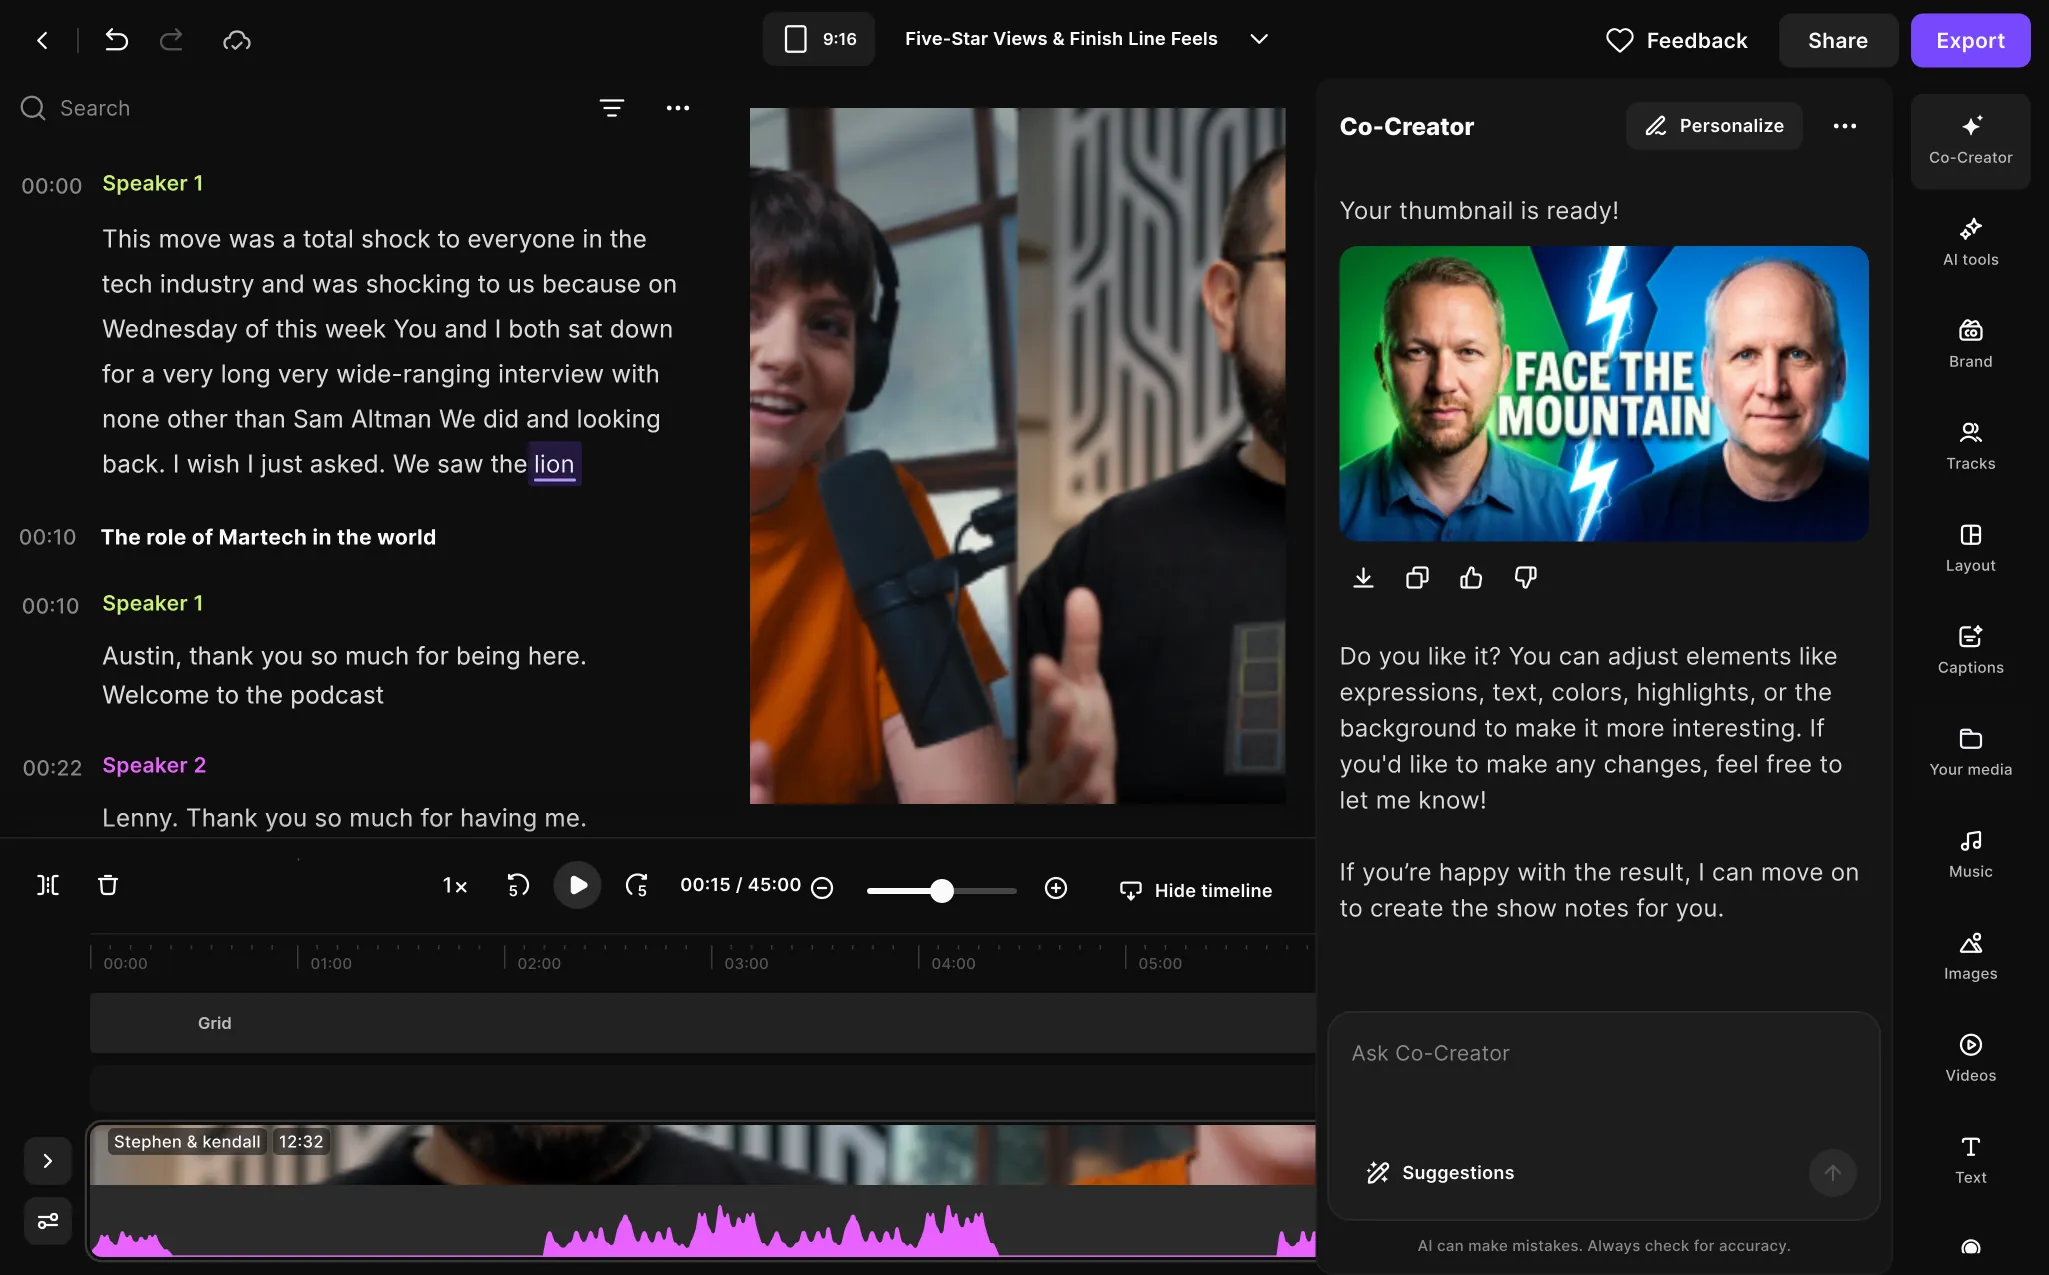Play the video
Image resolution: width=2049 pixels, height=1275 pixels.
(x=577, y=885)
